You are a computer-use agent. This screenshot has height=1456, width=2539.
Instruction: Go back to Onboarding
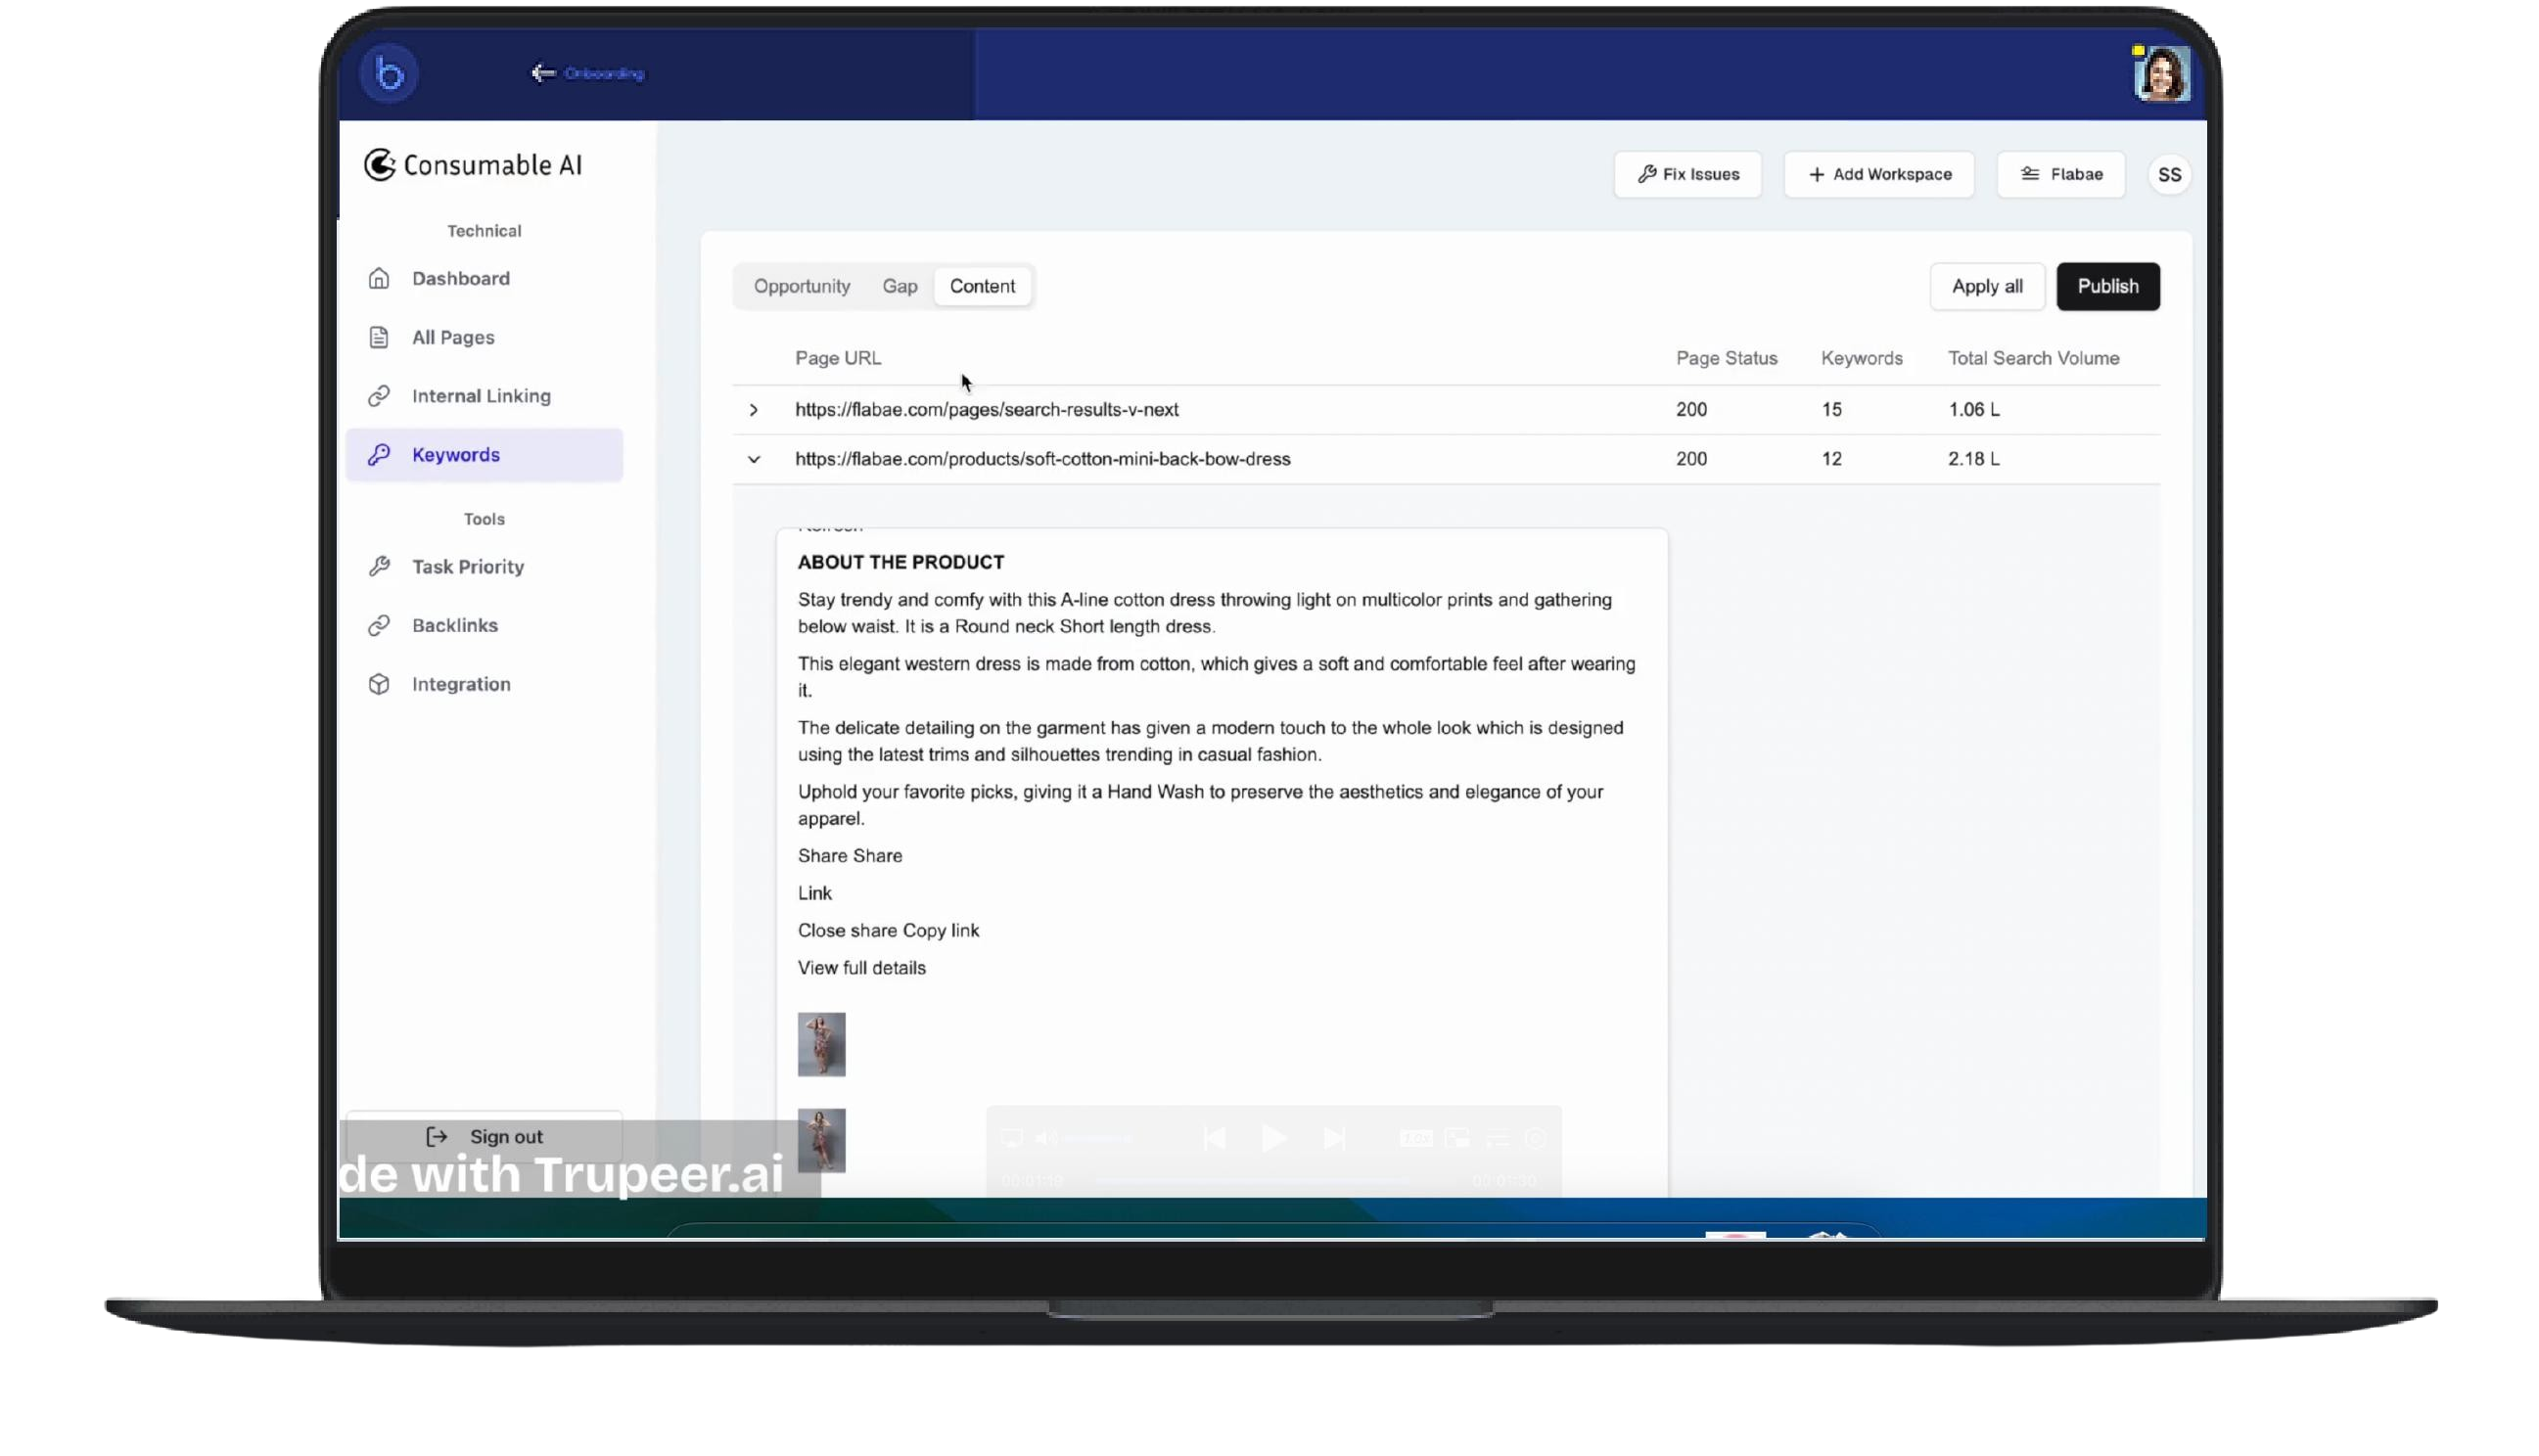coord(588,73)
